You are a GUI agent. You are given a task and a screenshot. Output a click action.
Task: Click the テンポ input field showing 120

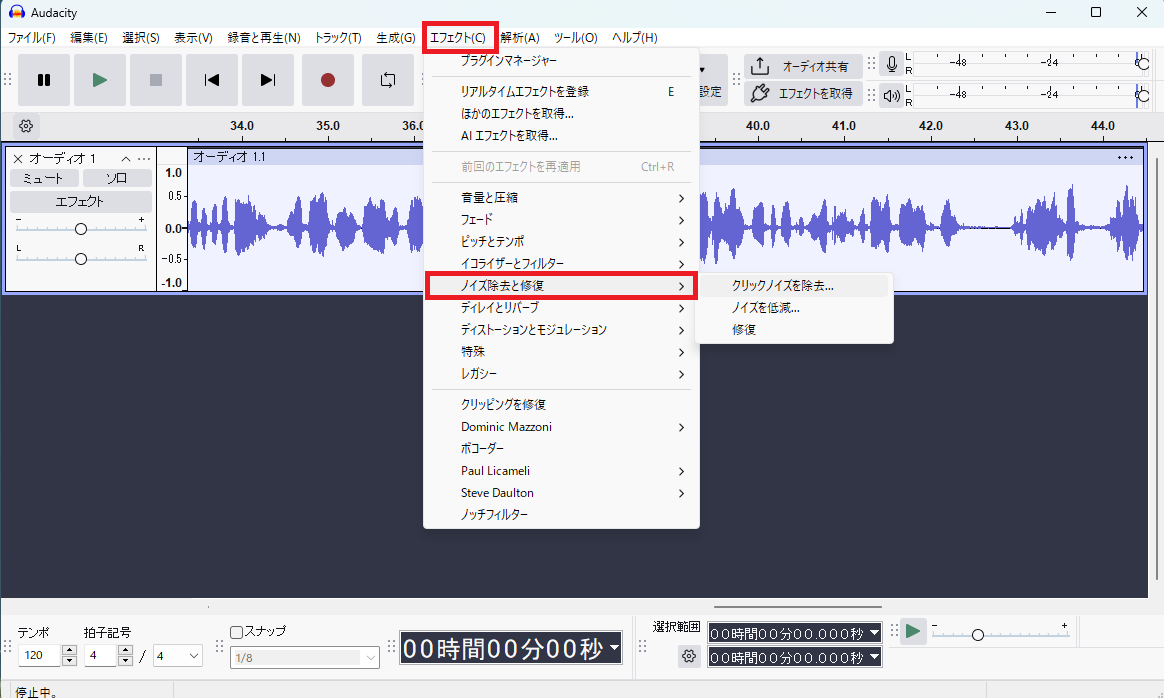pyautogui.click(x=40, y=656)
